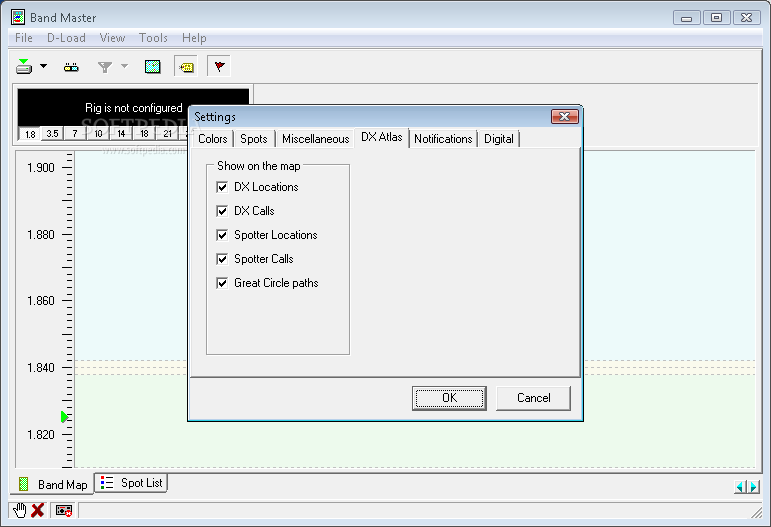Toggle the Spotter Calls checkbox
771x527 pixels.
[x=222, y=259]
